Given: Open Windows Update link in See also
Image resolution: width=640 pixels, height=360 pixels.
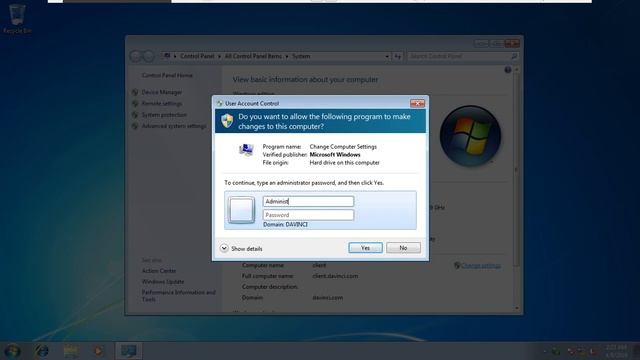Looking at the screenshot, I should [163, 282].
